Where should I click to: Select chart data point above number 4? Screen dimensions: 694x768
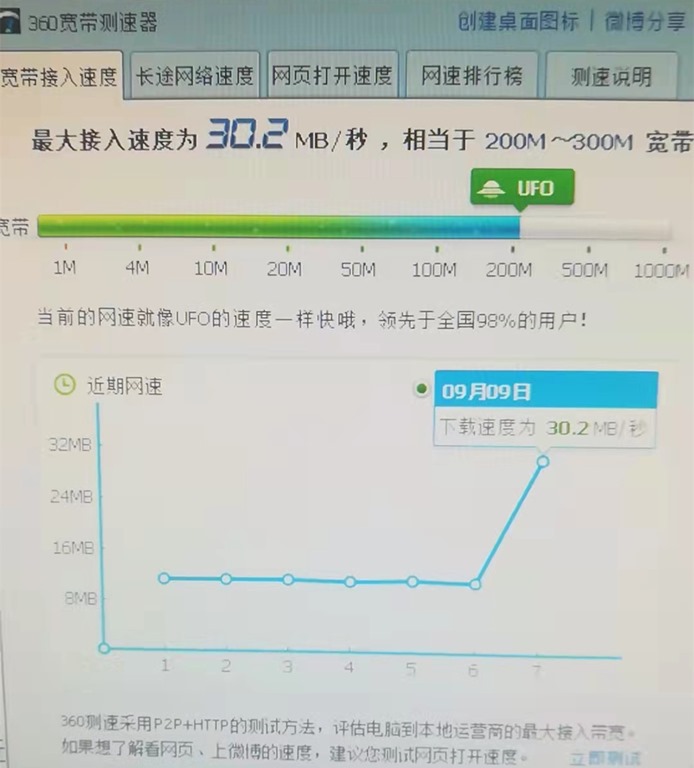(x=350, y=581)
